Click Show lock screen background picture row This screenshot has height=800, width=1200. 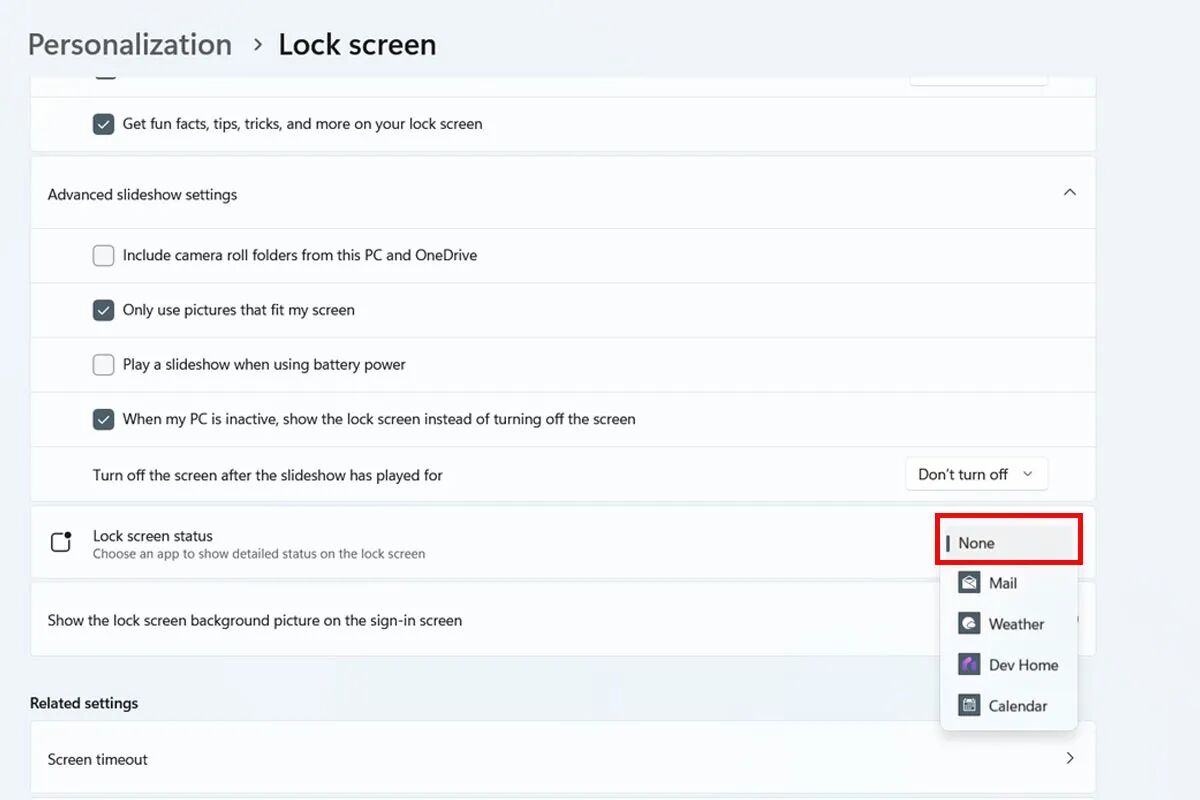(x=255, y=620)
